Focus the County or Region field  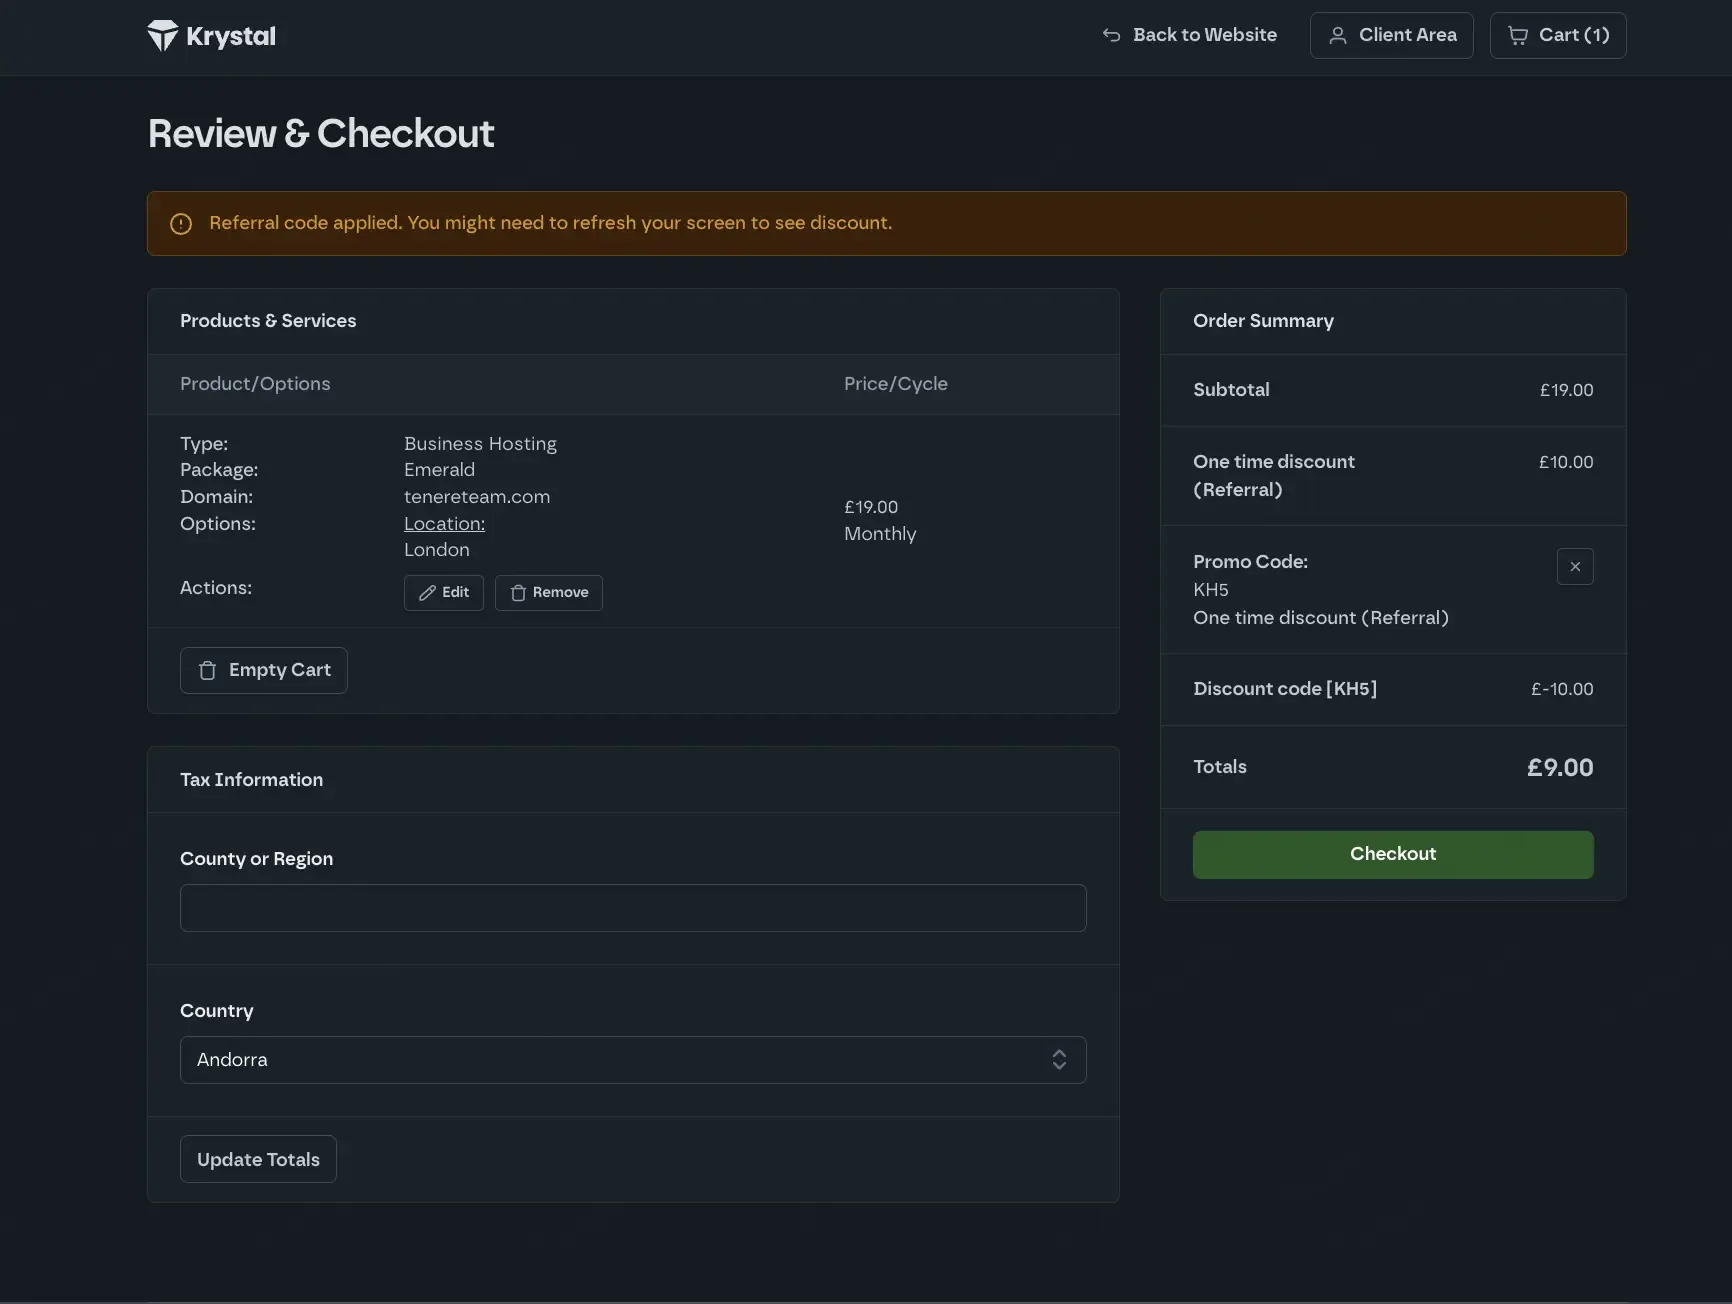(633, 908)
